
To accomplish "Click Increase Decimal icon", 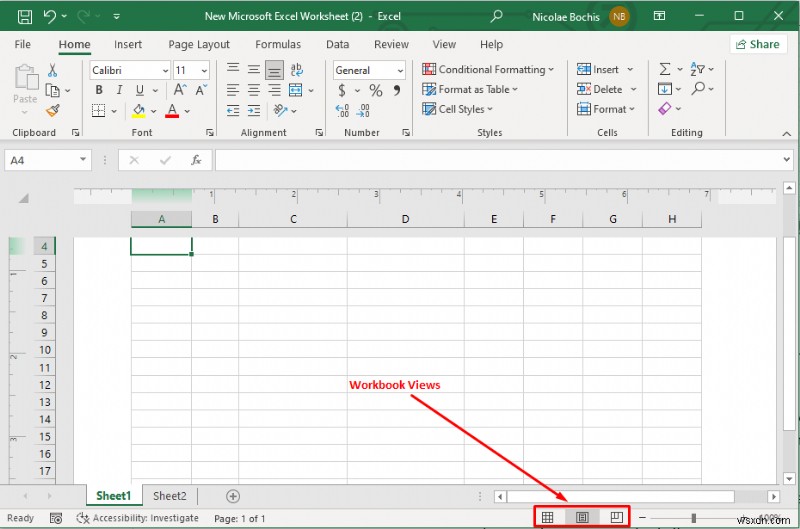I will [342, 111].
